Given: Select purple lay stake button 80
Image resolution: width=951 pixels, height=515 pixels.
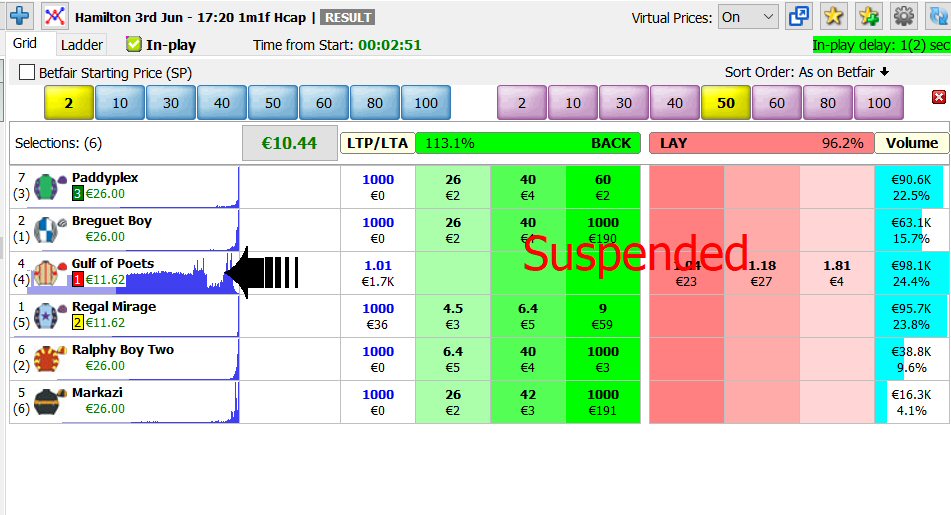Looking at the screenshot, I should click(x=828, y=103).
